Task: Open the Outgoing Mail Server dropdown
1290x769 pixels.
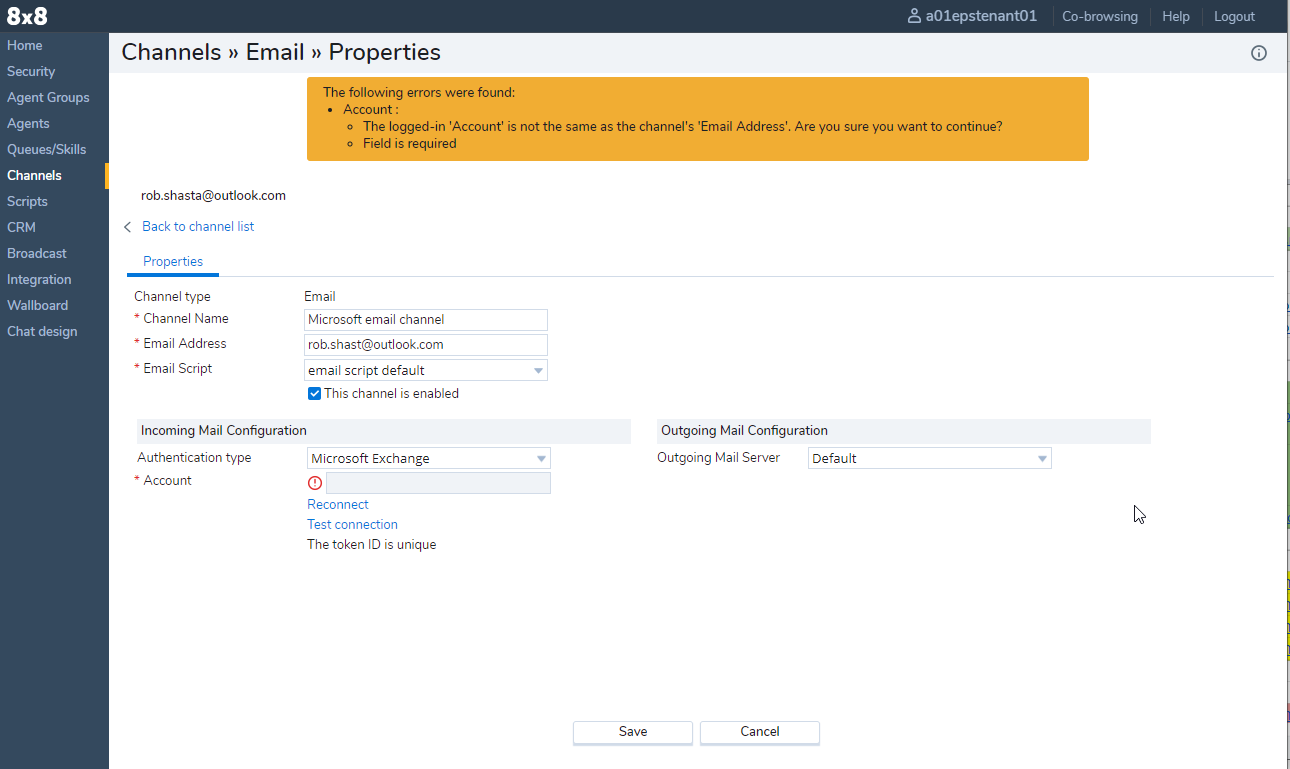Action: click(x=930, y=458)
